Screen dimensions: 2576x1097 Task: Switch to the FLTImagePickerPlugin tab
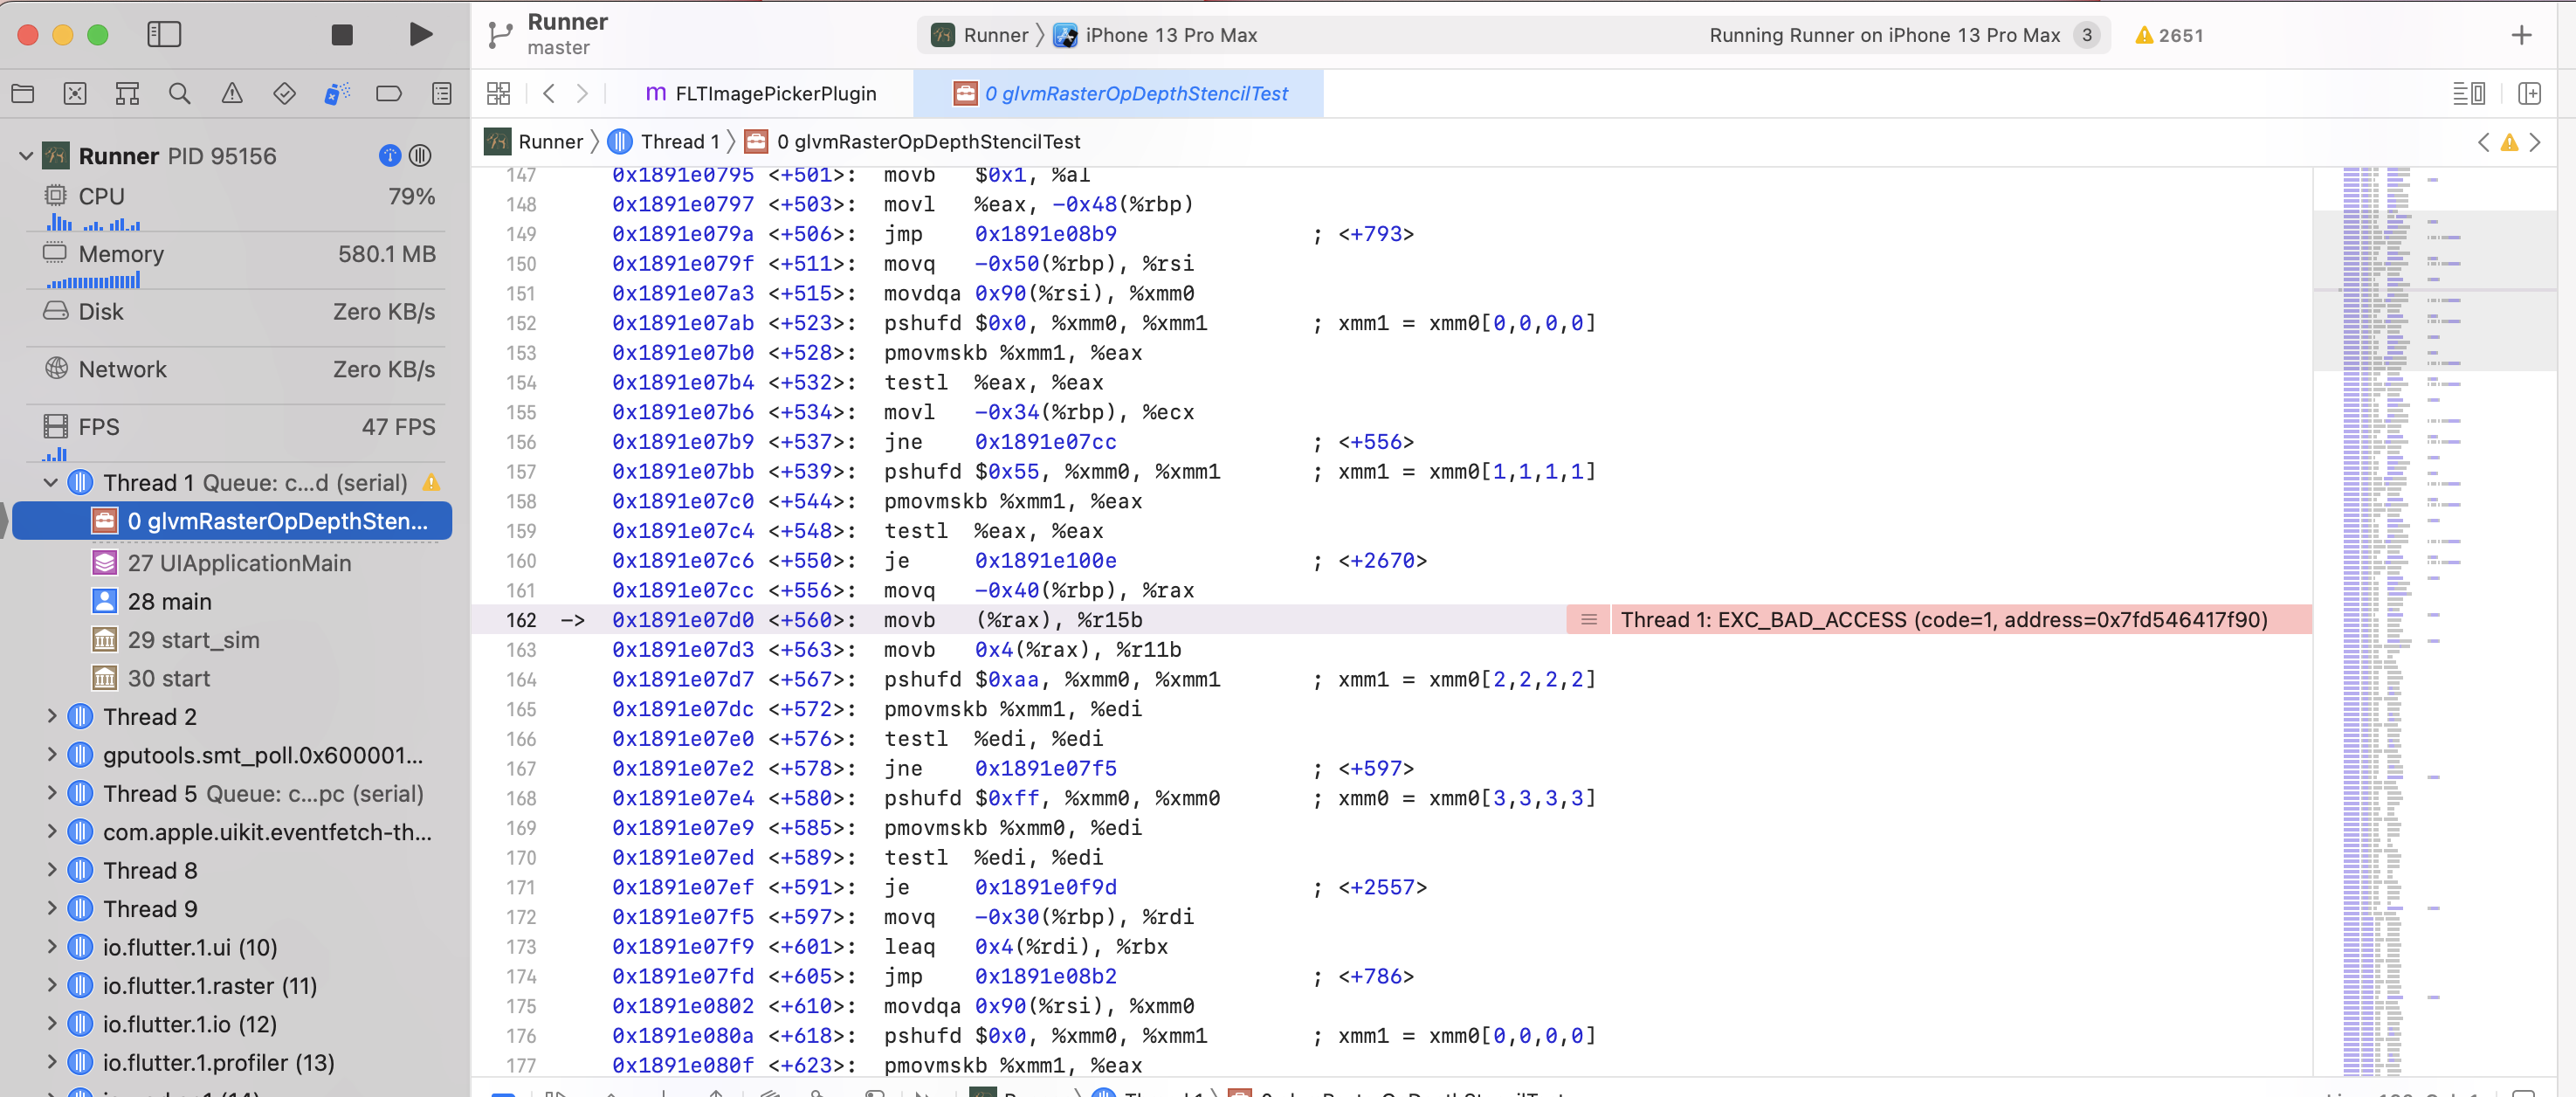point(775,93)
